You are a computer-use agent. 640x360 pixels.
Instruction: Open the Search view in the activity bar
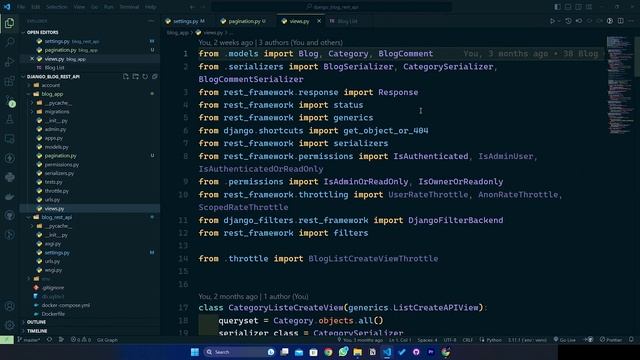(9, 42)
